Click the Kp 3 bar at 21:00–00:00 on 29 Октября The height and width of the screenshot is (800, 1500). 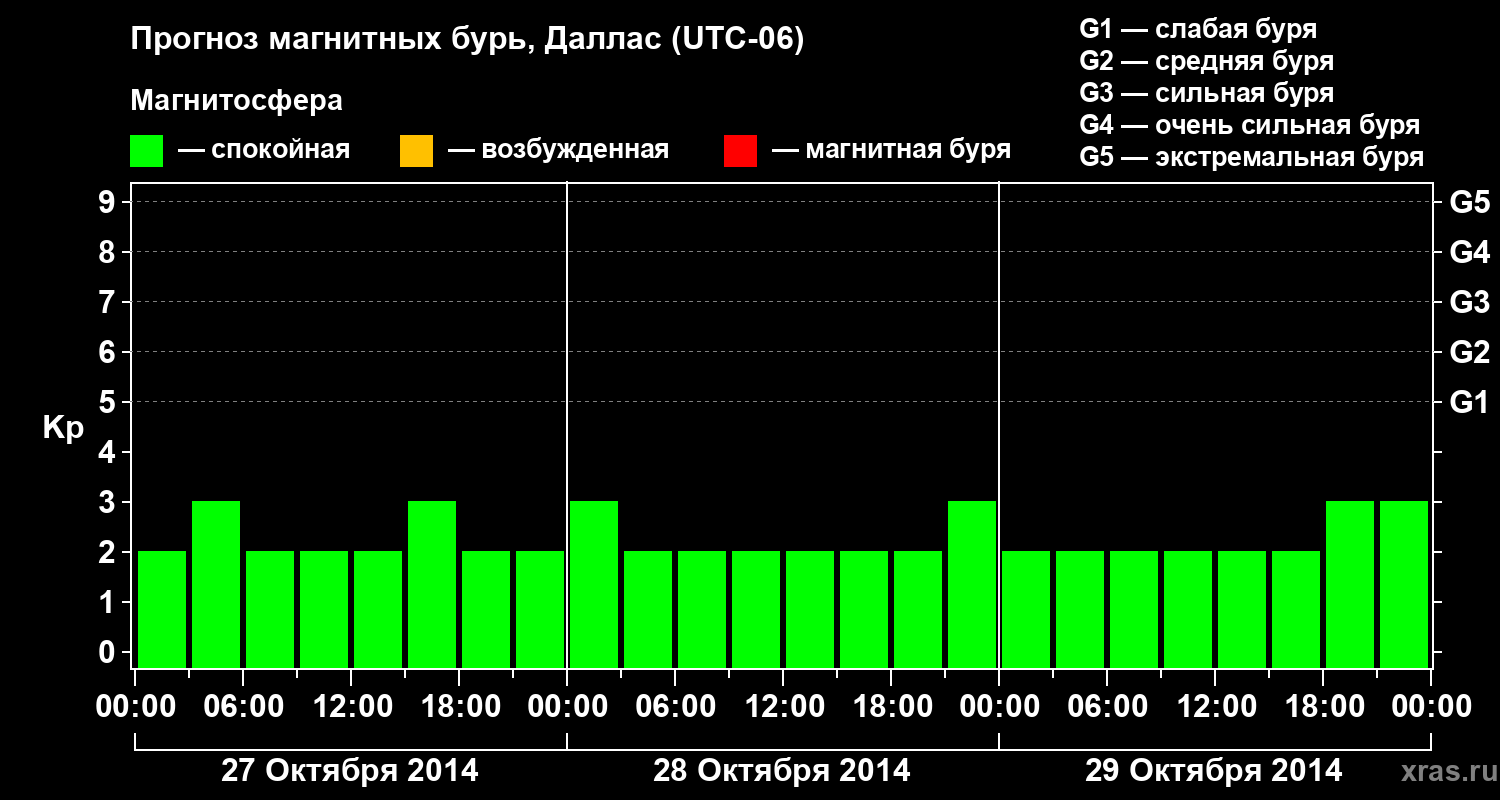(1404, 584)
